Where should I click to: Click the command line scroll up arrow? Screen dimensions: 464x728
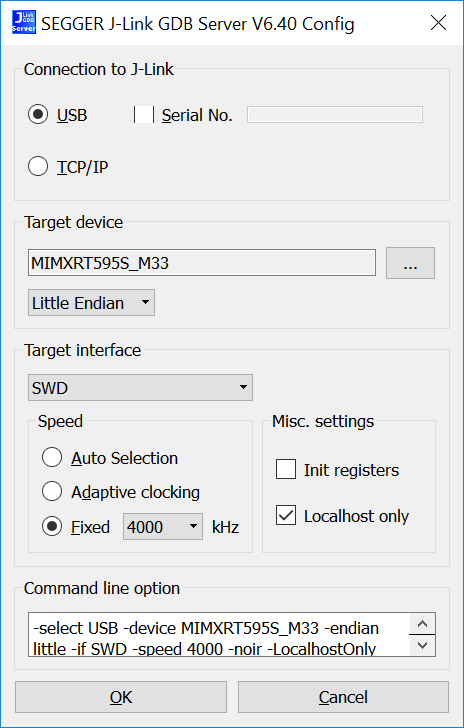pos(422,624)
